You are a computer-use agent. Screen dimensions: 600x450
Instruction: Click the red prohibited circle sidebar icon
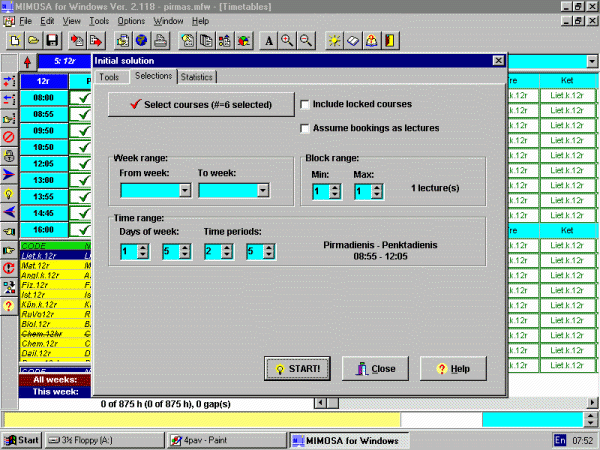9,137
